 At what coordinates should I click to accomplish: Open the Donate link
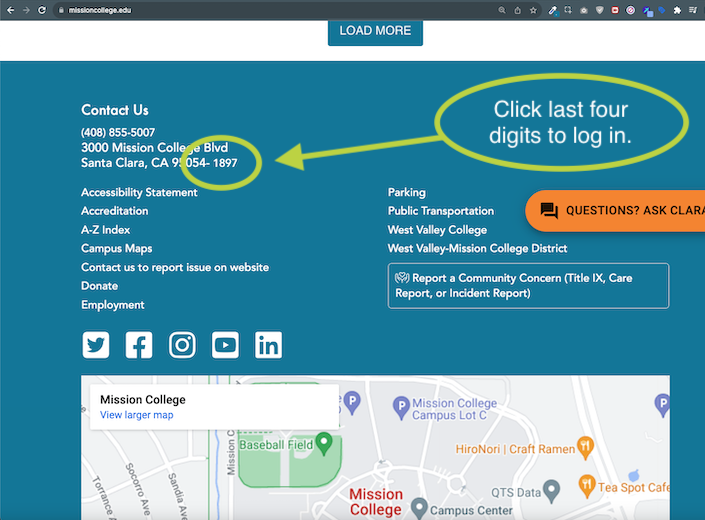pyautogui.click(x=99, y=286)
